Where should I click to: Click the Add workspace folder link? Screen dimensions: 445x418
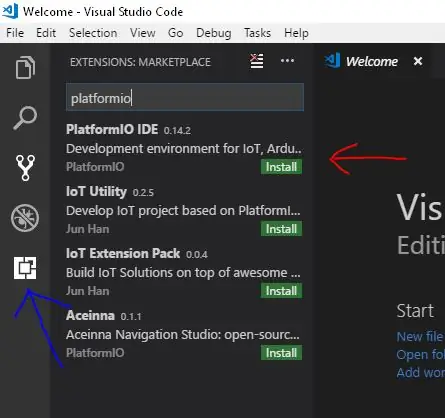[x=420, y=373]
